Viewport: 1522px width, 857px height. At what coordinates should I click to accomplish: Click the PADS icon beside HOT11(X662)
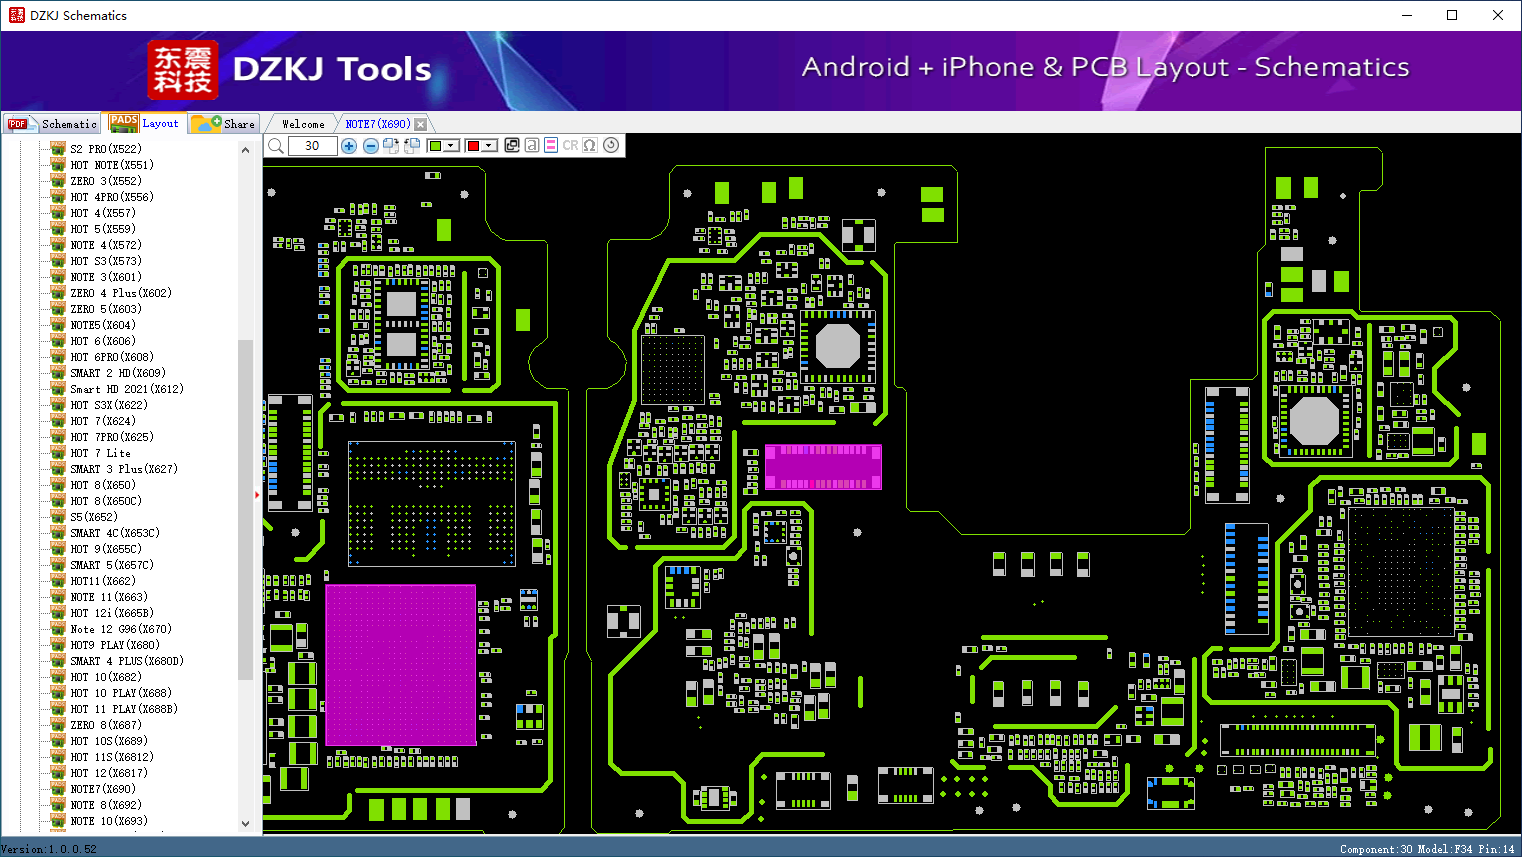58,581
